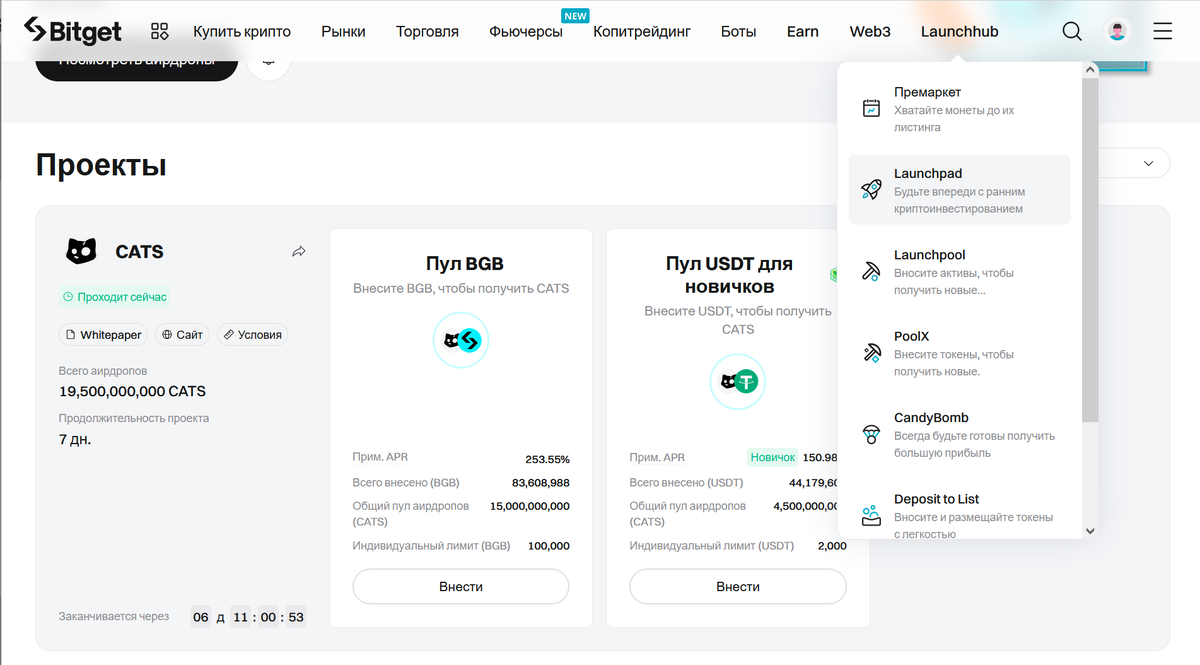Image resolution: width=1200 pixels, height=665 pixels.
Task: Click the Premarket calendar icon
Action: point(872,108)
